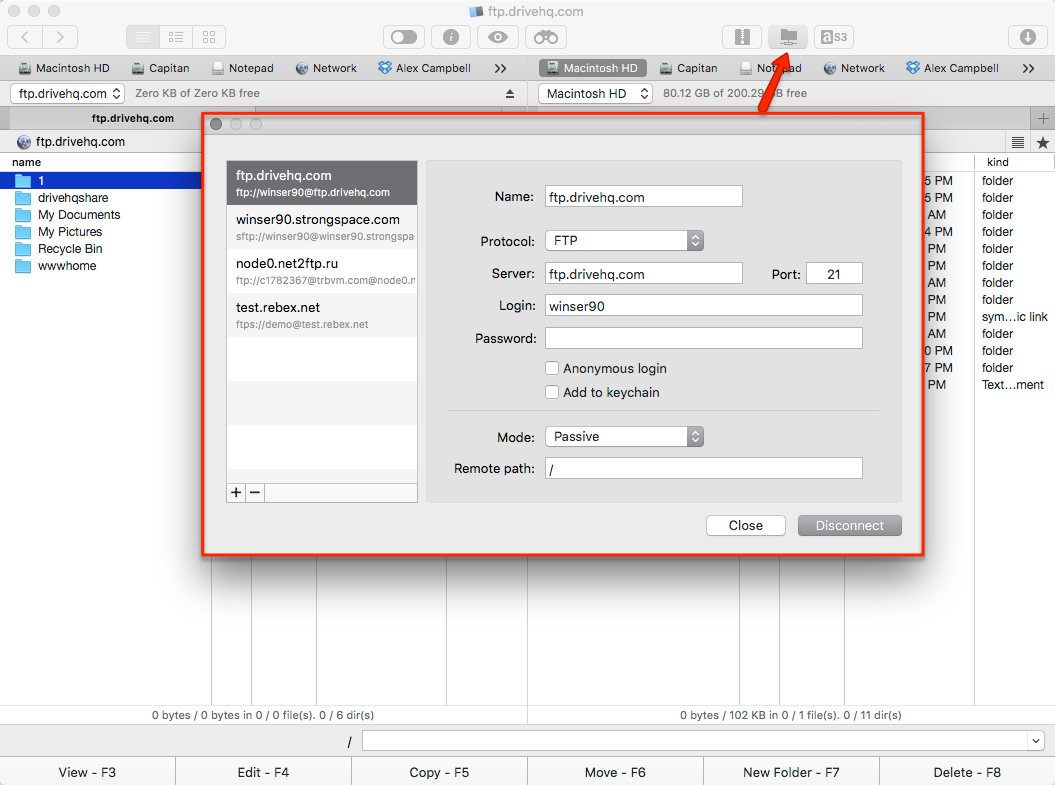
Task: Click the command line input field
Action: tap(694, 741)
